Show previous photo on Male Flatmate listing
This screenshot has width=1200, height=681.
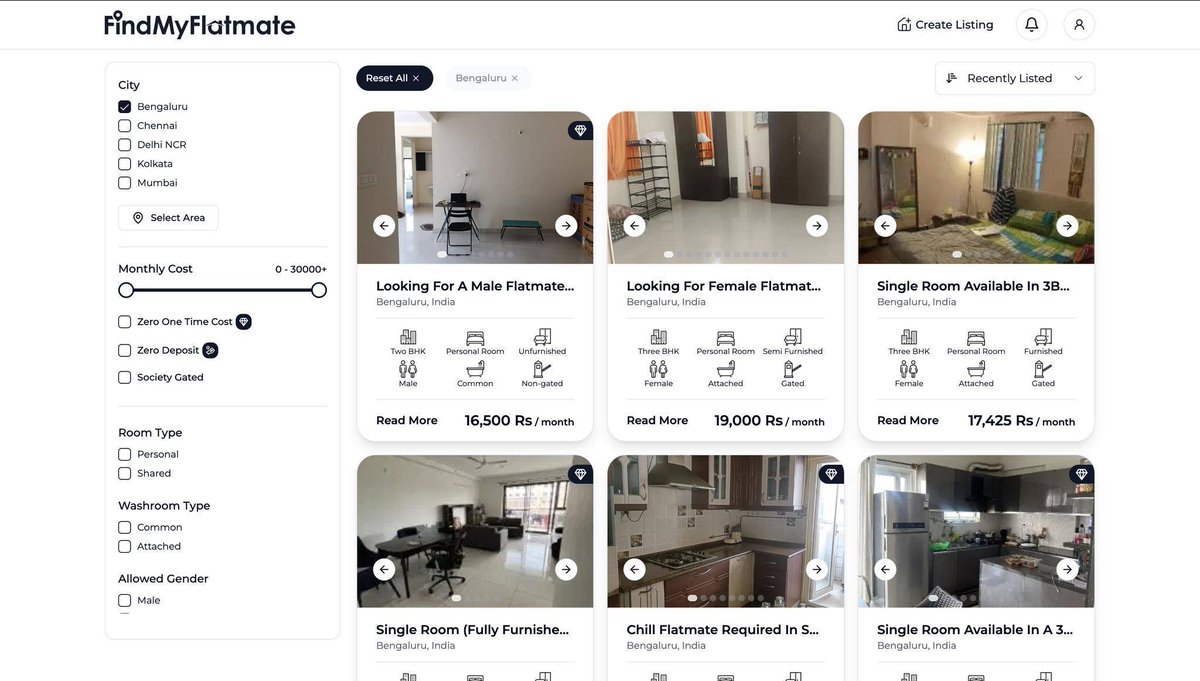[384, 226]
